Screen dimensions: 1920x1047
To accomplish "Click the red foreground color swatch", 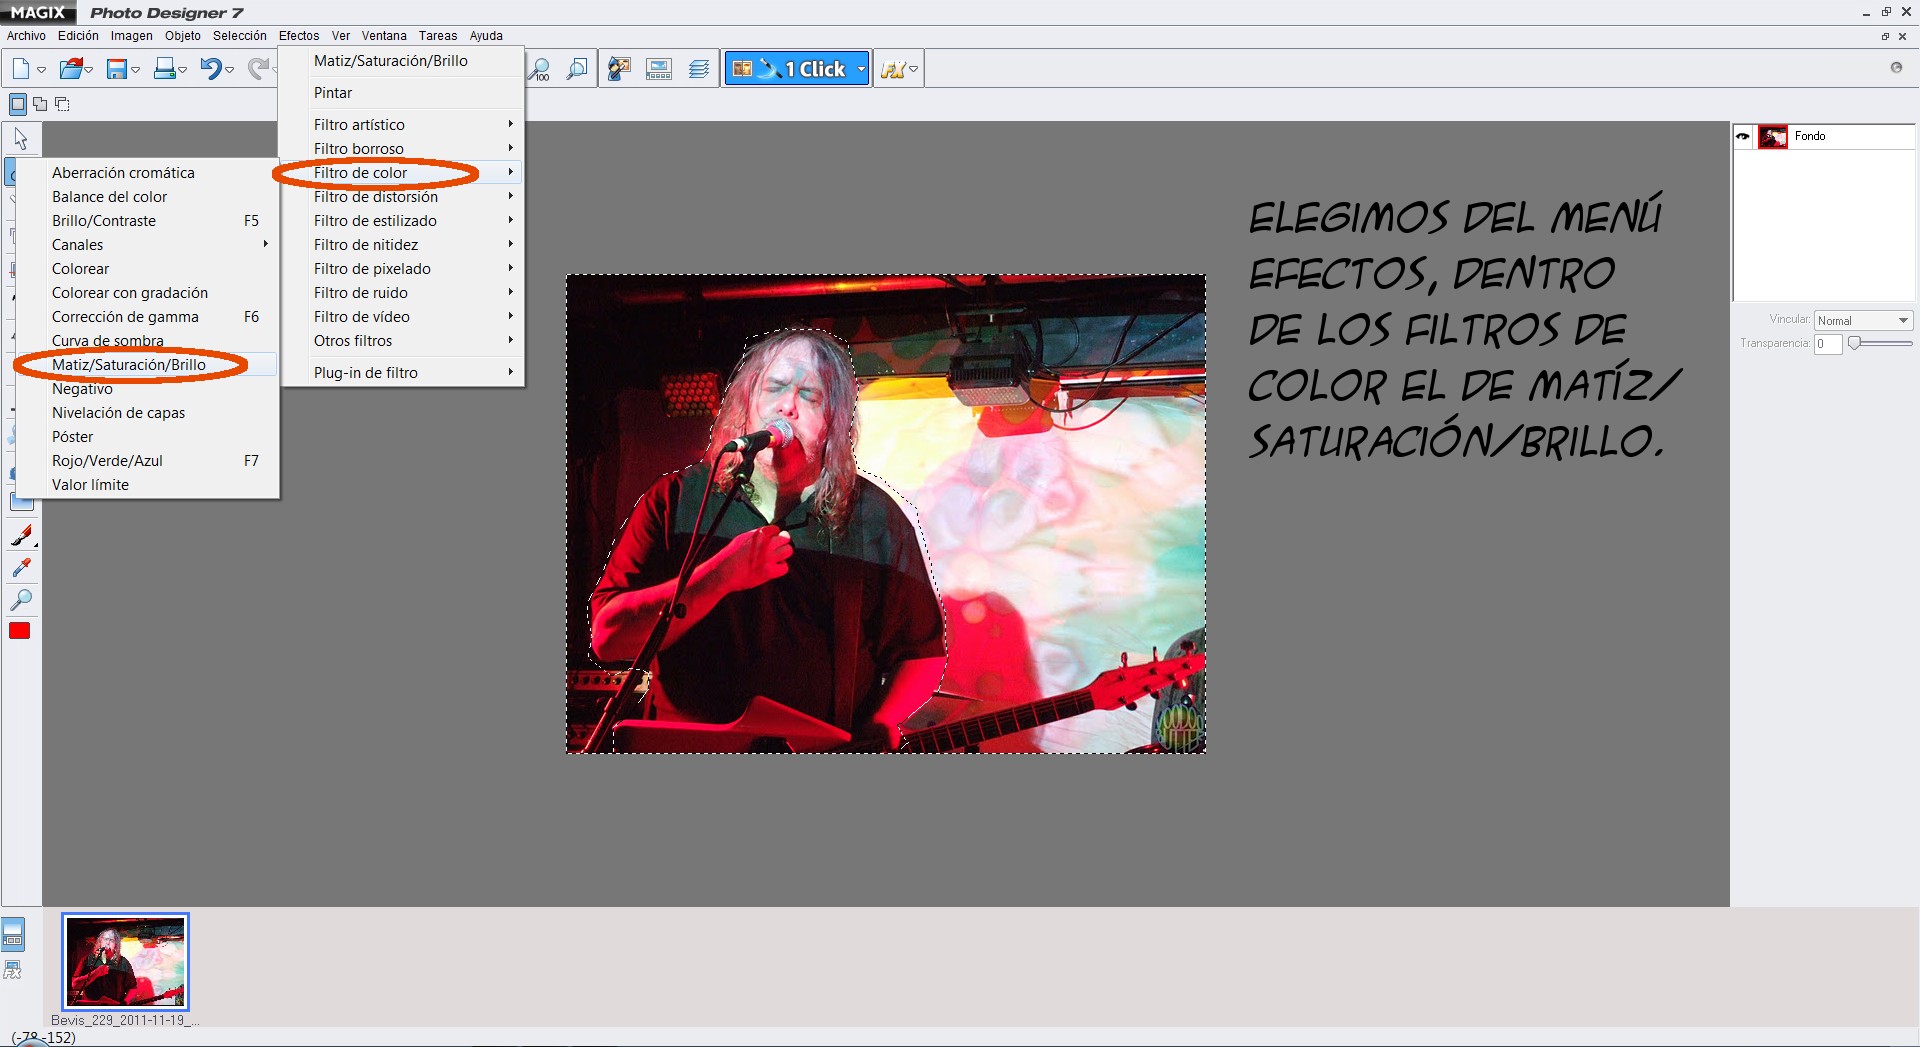I will (20, 631).
